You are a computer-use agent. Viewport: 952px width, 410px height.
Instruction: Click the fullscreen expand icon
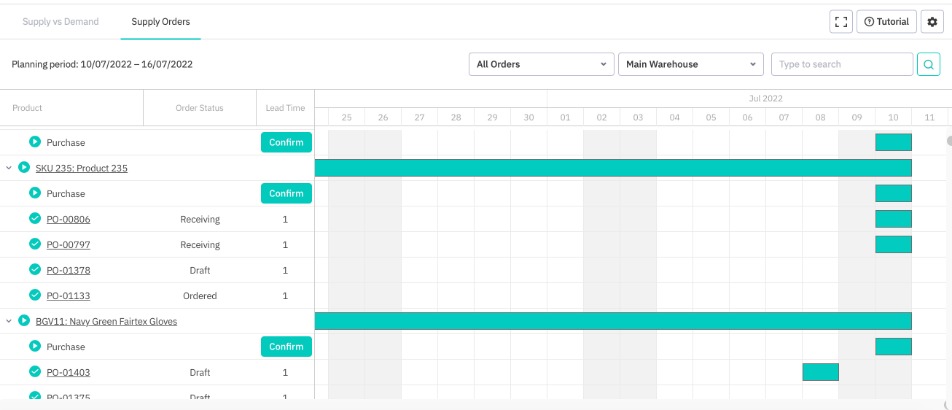(x=840, y=22)
